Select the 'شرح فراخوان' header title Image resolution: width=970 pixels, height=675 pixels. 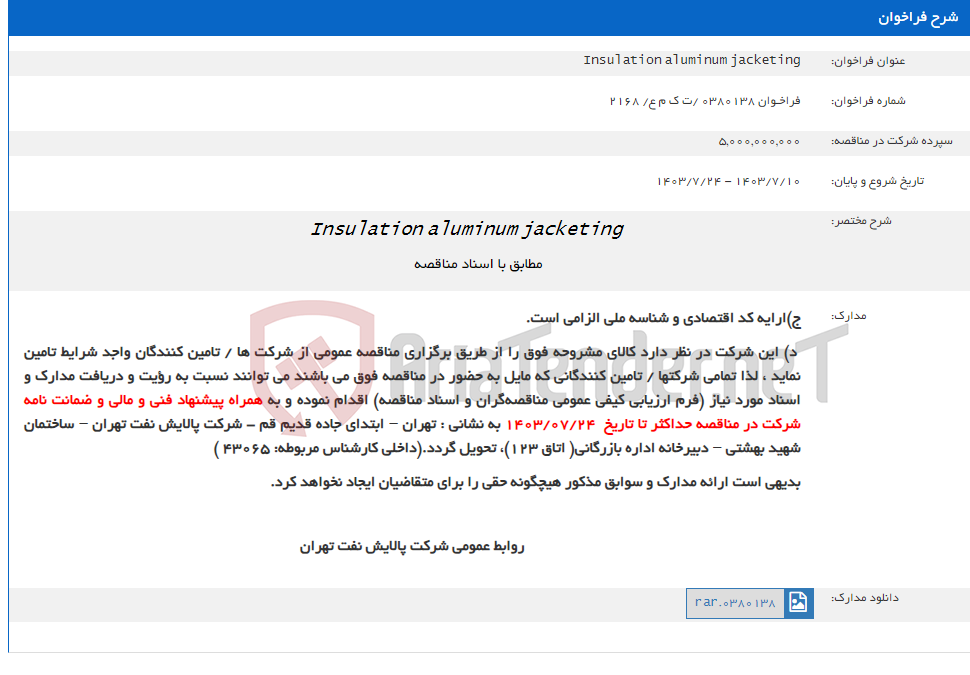(x=918, y=17)
